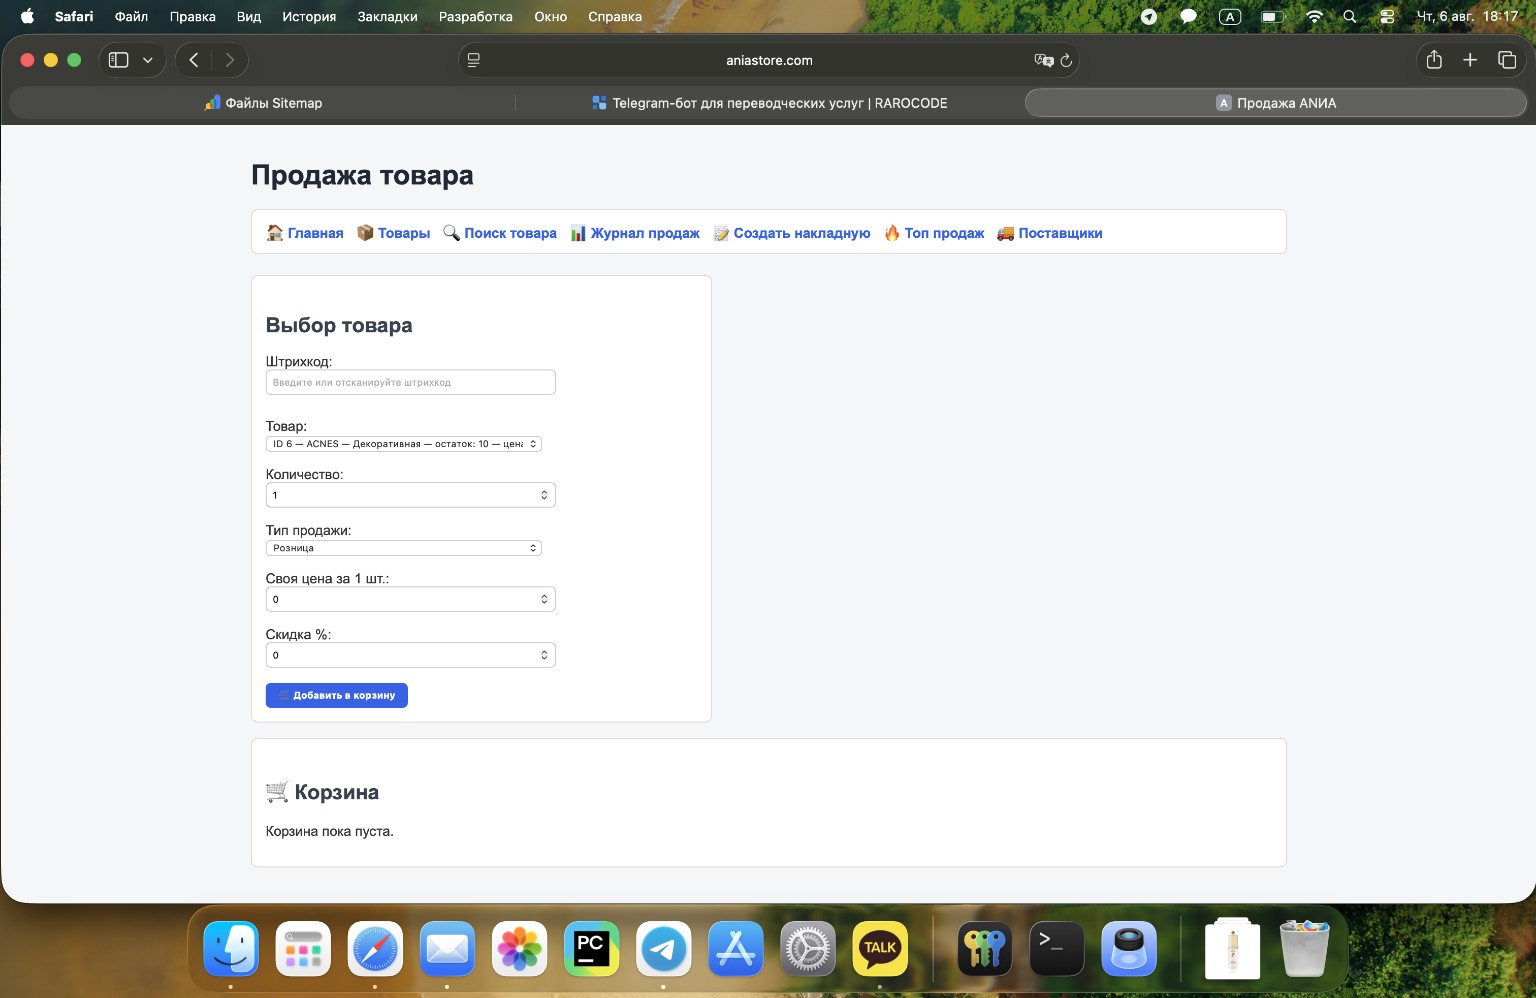The height and width of the screenshot is (998, 1536).
Task: Expand sidebar options chevron next to sidebar button
Action: [148, 60]
